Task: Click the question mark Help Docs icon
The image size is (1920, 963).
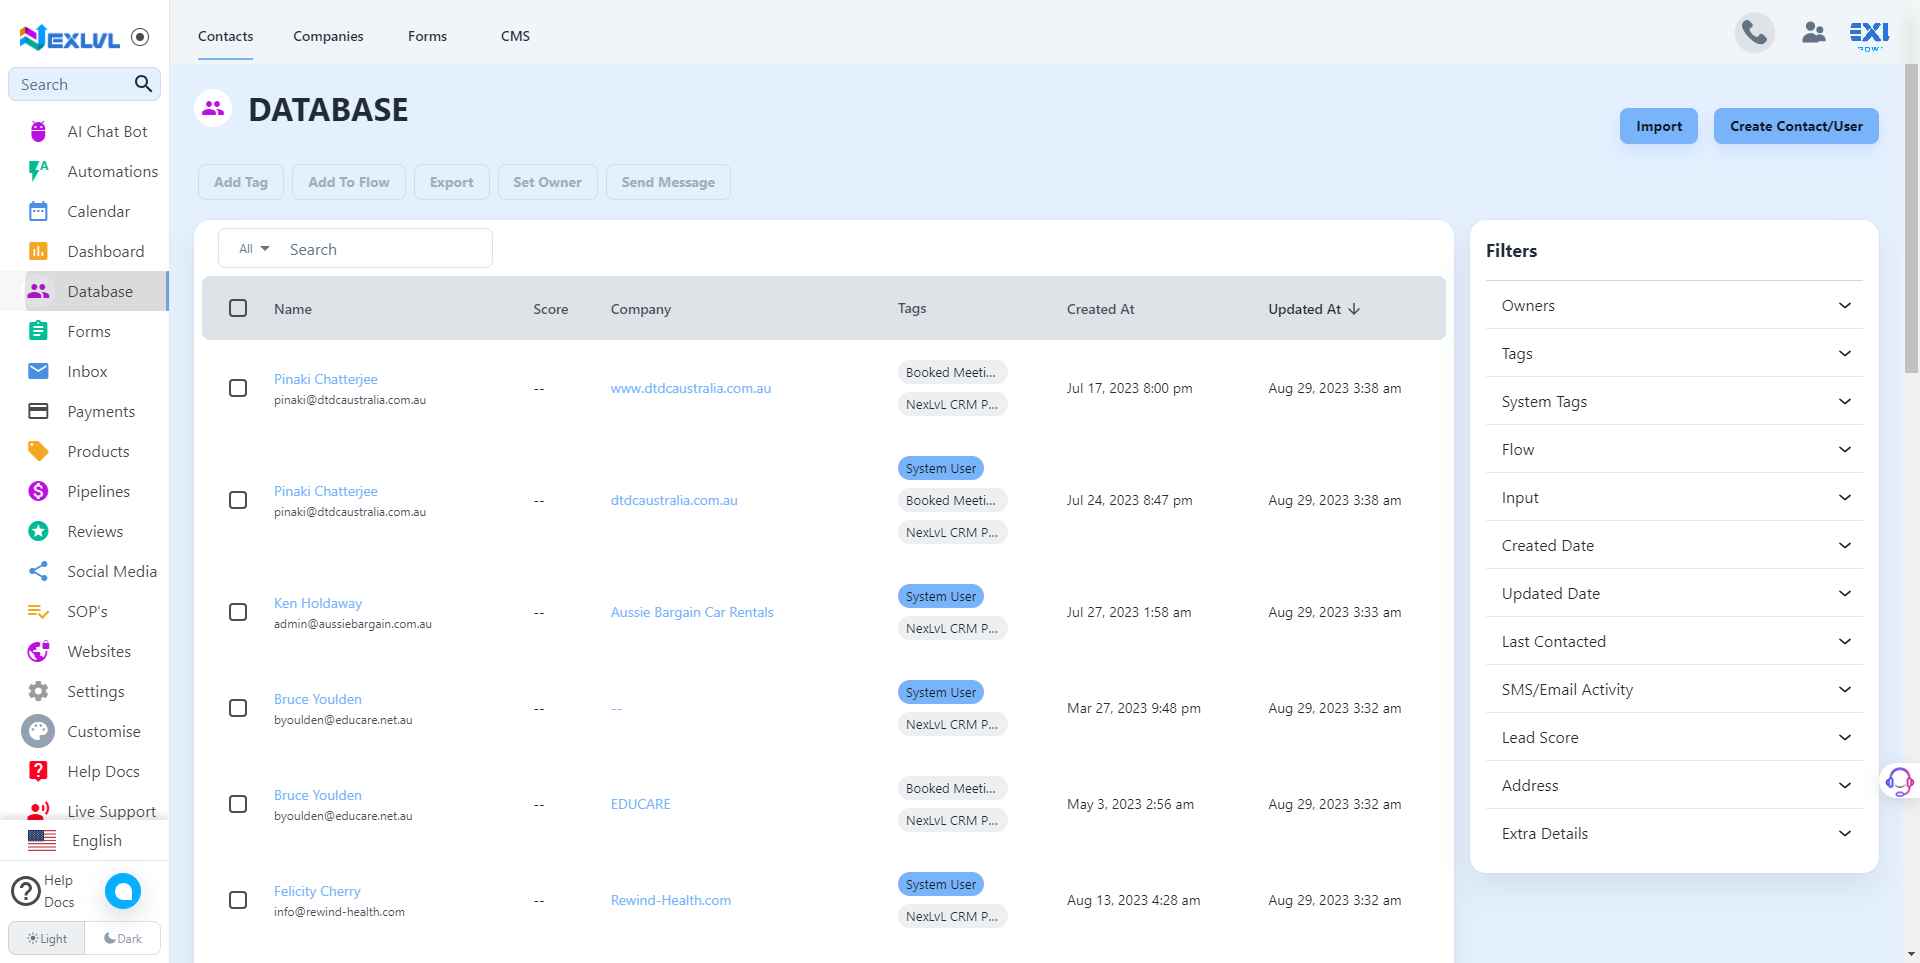Action: 25,890
